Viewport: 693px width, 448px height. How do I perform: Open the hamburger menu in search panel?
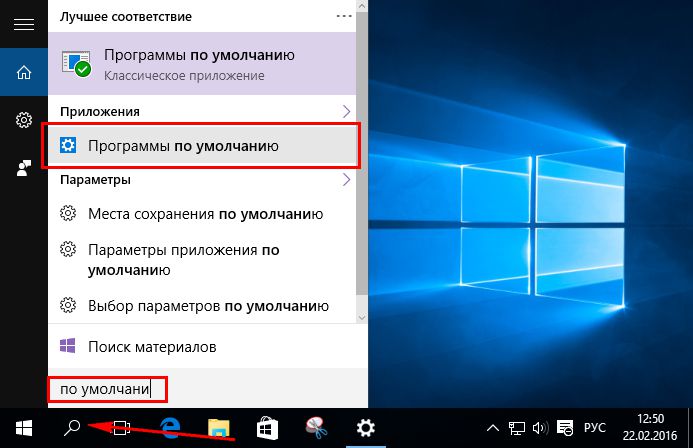[23, 26]
